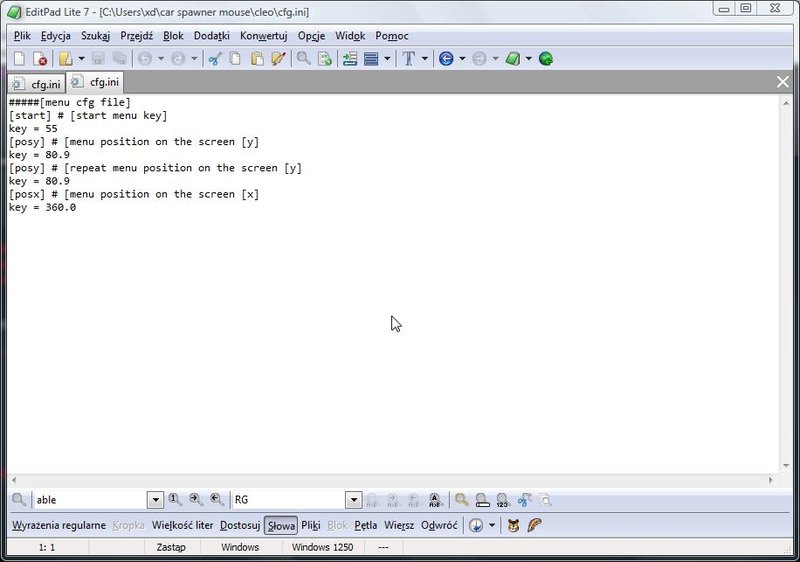Open the Dodatki menu
Screen dimensions: 800x562
212,36
